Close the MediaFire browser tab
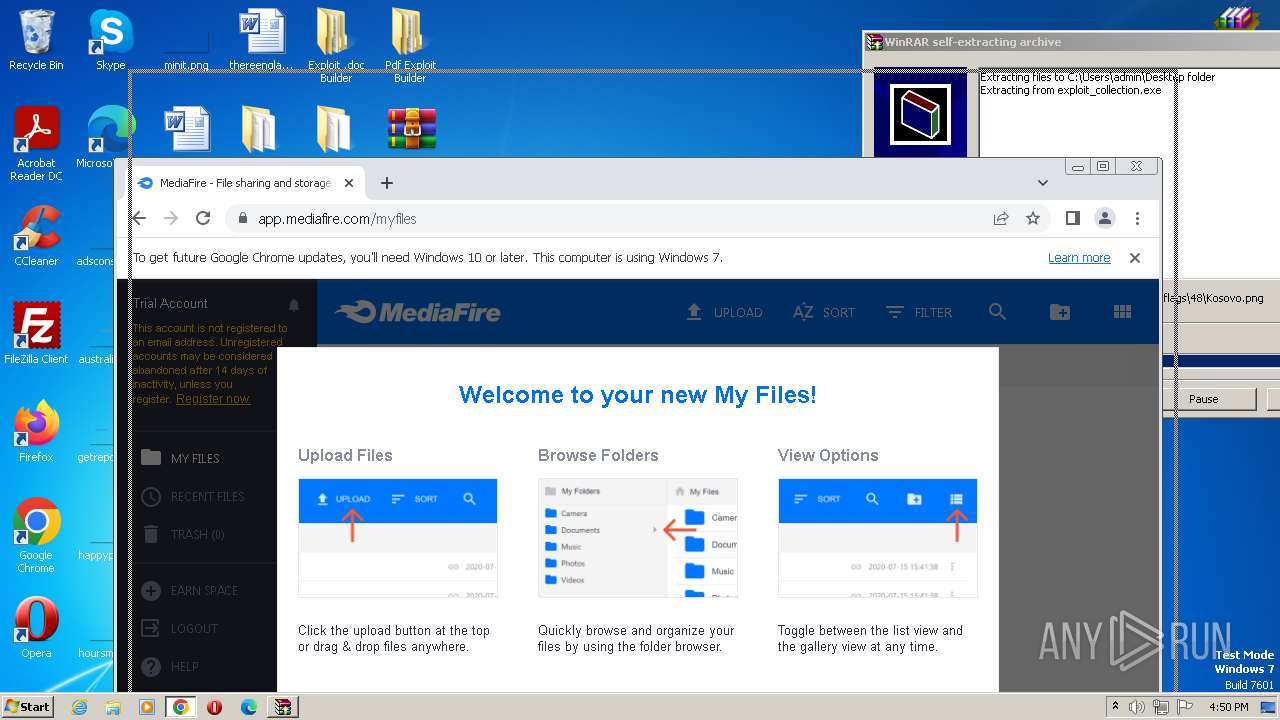Screen dimensions: 1280x720 (x=349, y=183)
